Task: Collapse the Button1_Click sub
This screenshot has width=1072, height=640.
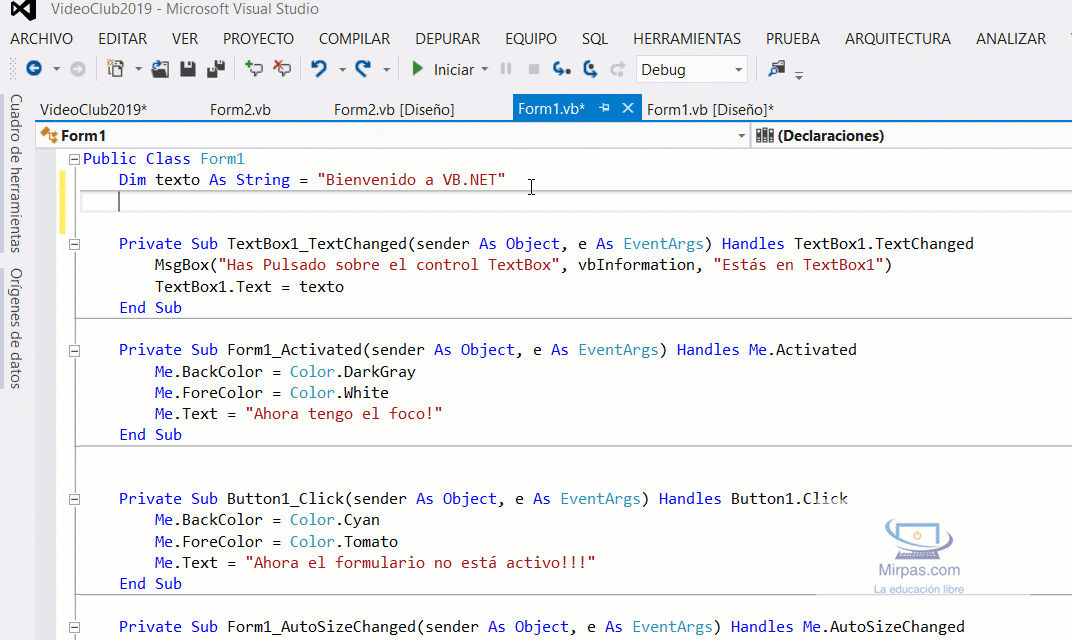Action: [x=75, y=499]
